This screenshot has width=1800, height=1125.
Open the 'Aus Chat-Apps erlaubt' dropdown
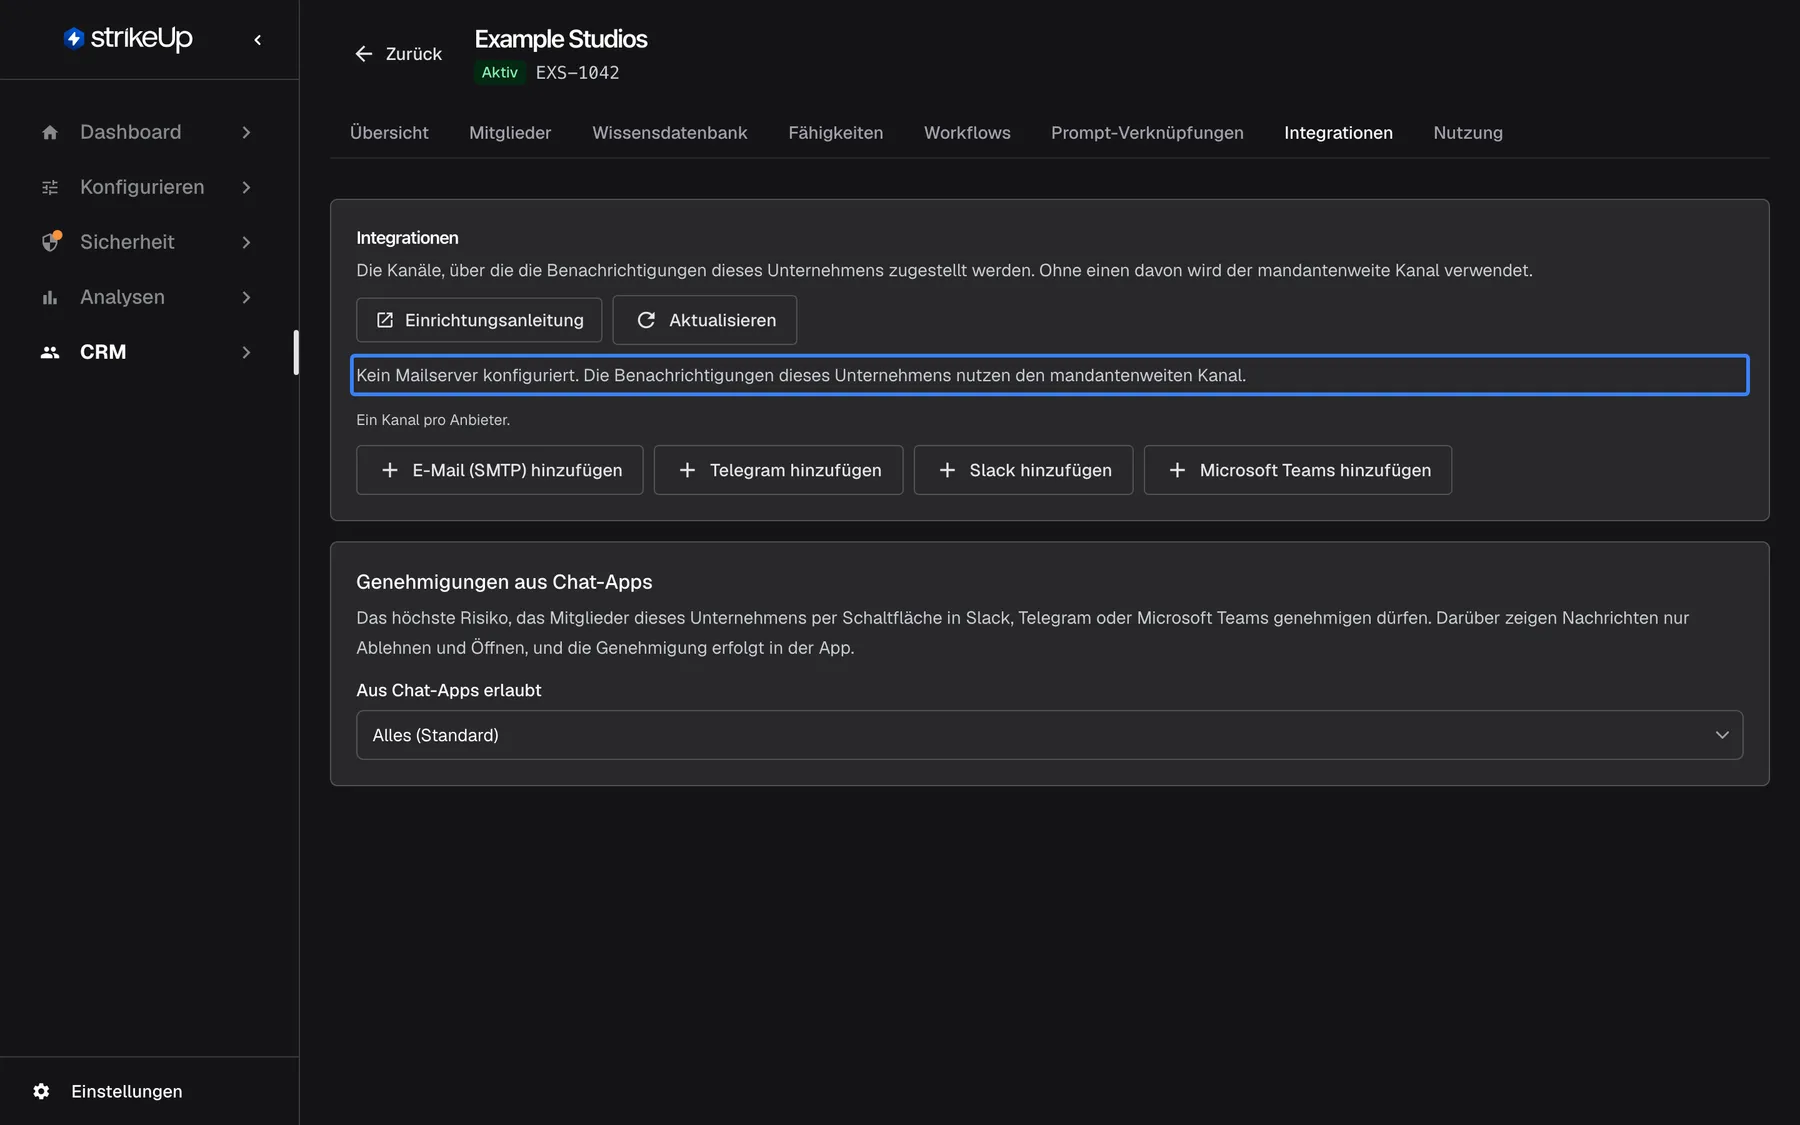pos(1049,735)
